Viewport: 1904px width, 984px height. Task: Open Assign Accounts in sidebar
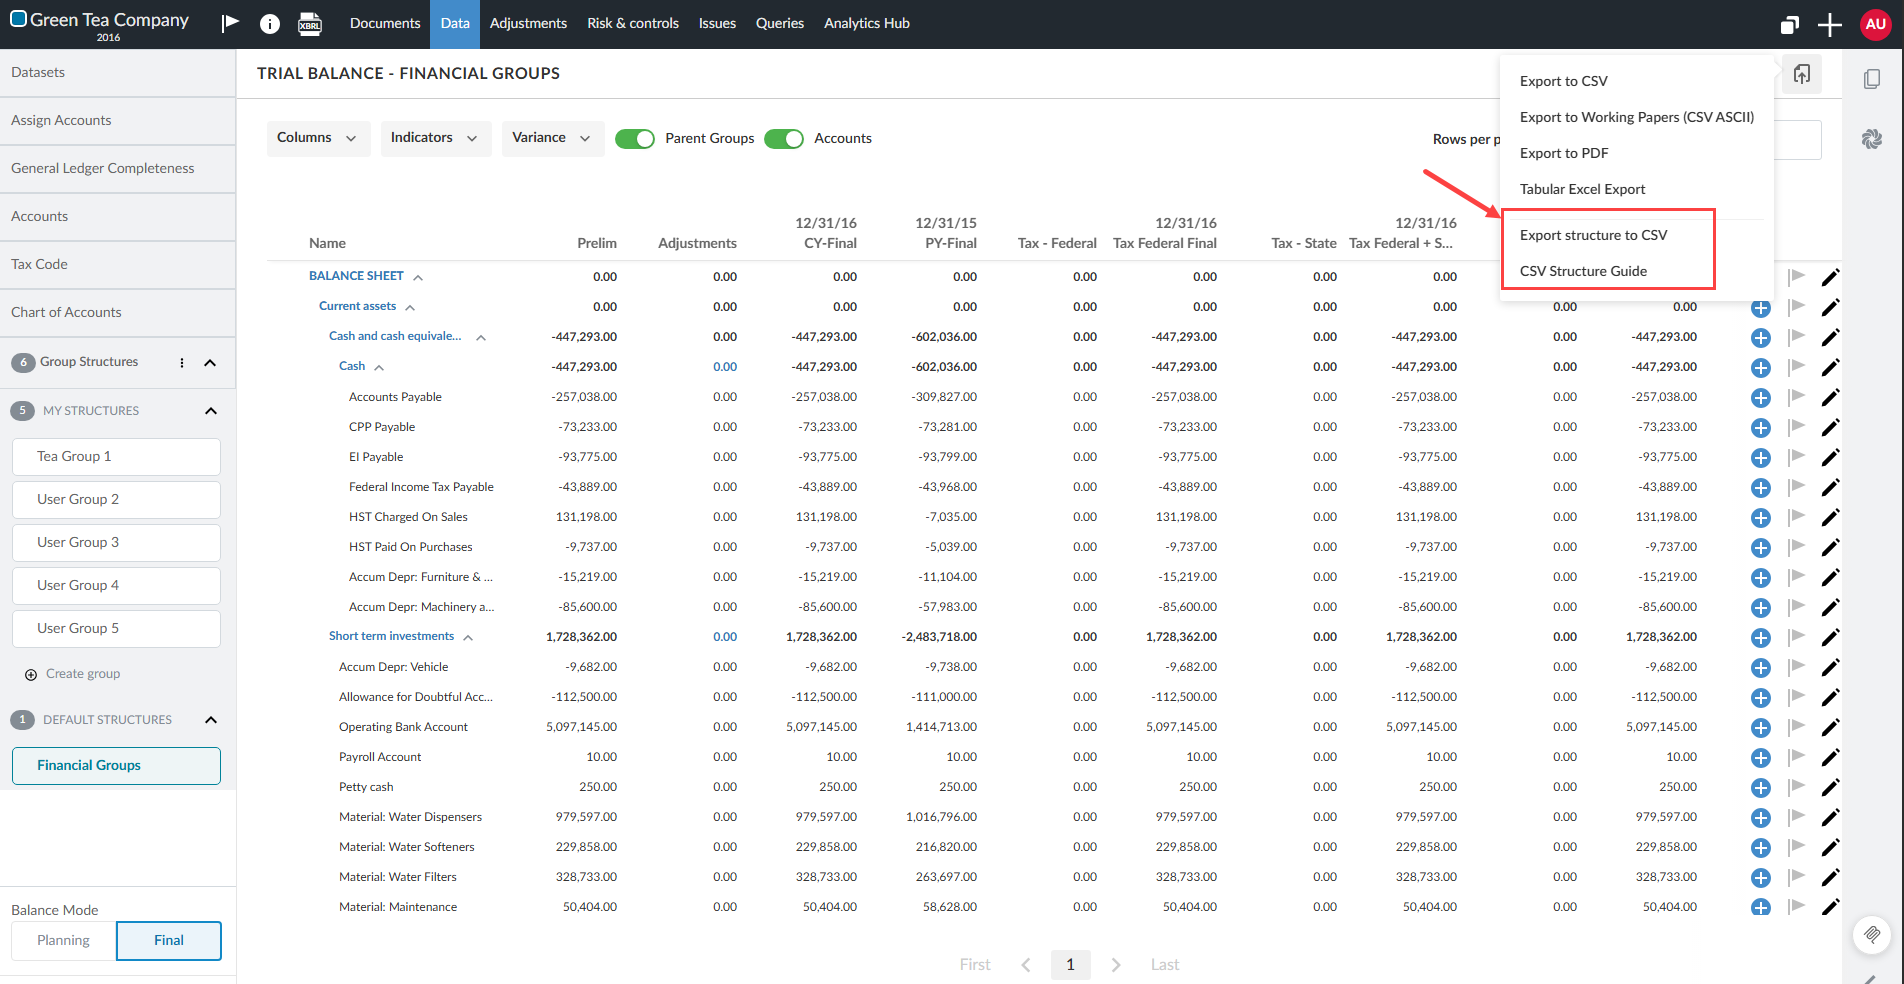point(118,121)
